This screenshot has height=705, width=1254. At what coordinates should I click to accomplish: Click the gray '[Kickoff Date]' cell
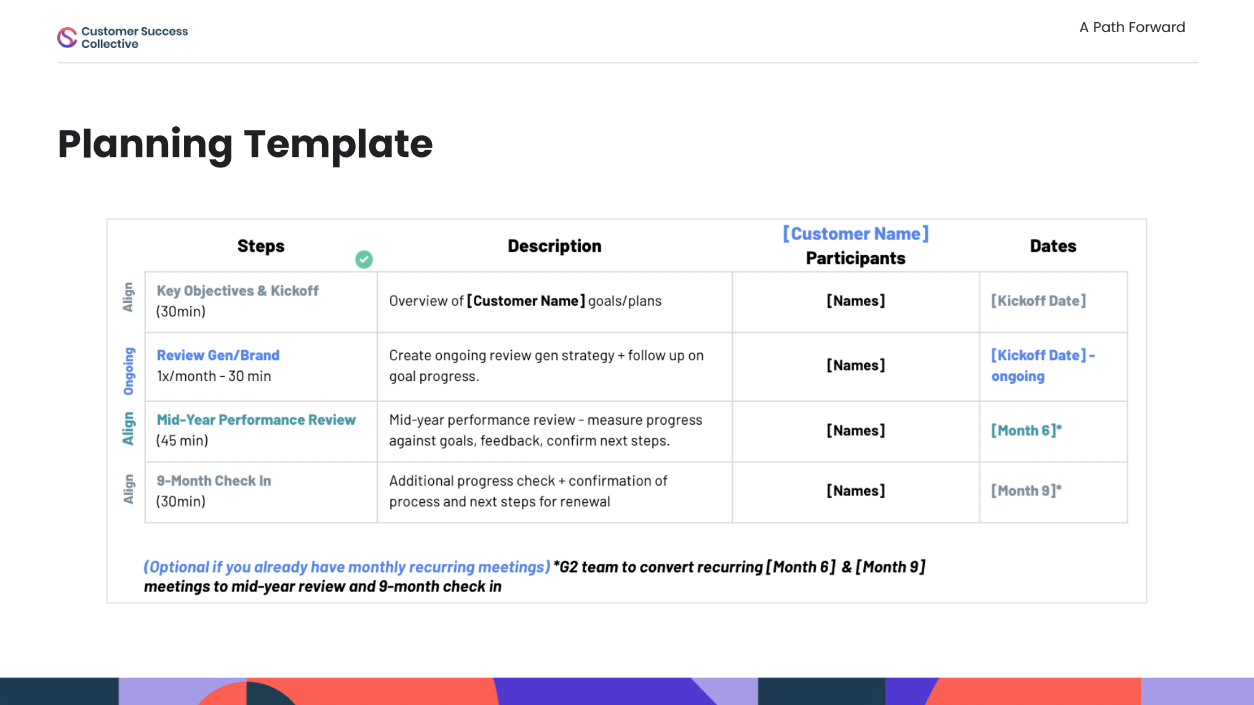1053,302
